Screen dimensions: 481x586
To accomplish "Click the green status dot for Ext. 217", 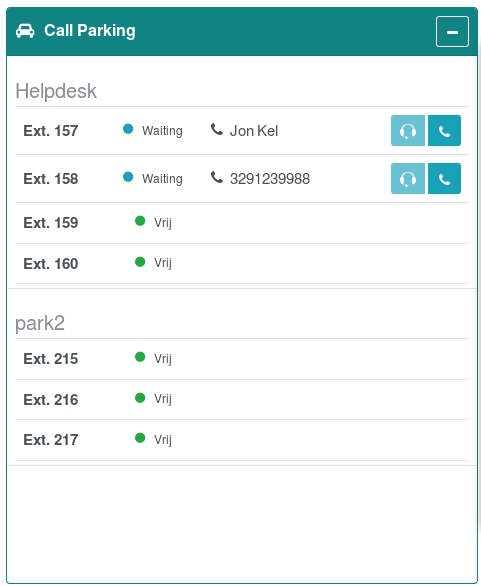I will pyautogui.click(x=140, y=438).
